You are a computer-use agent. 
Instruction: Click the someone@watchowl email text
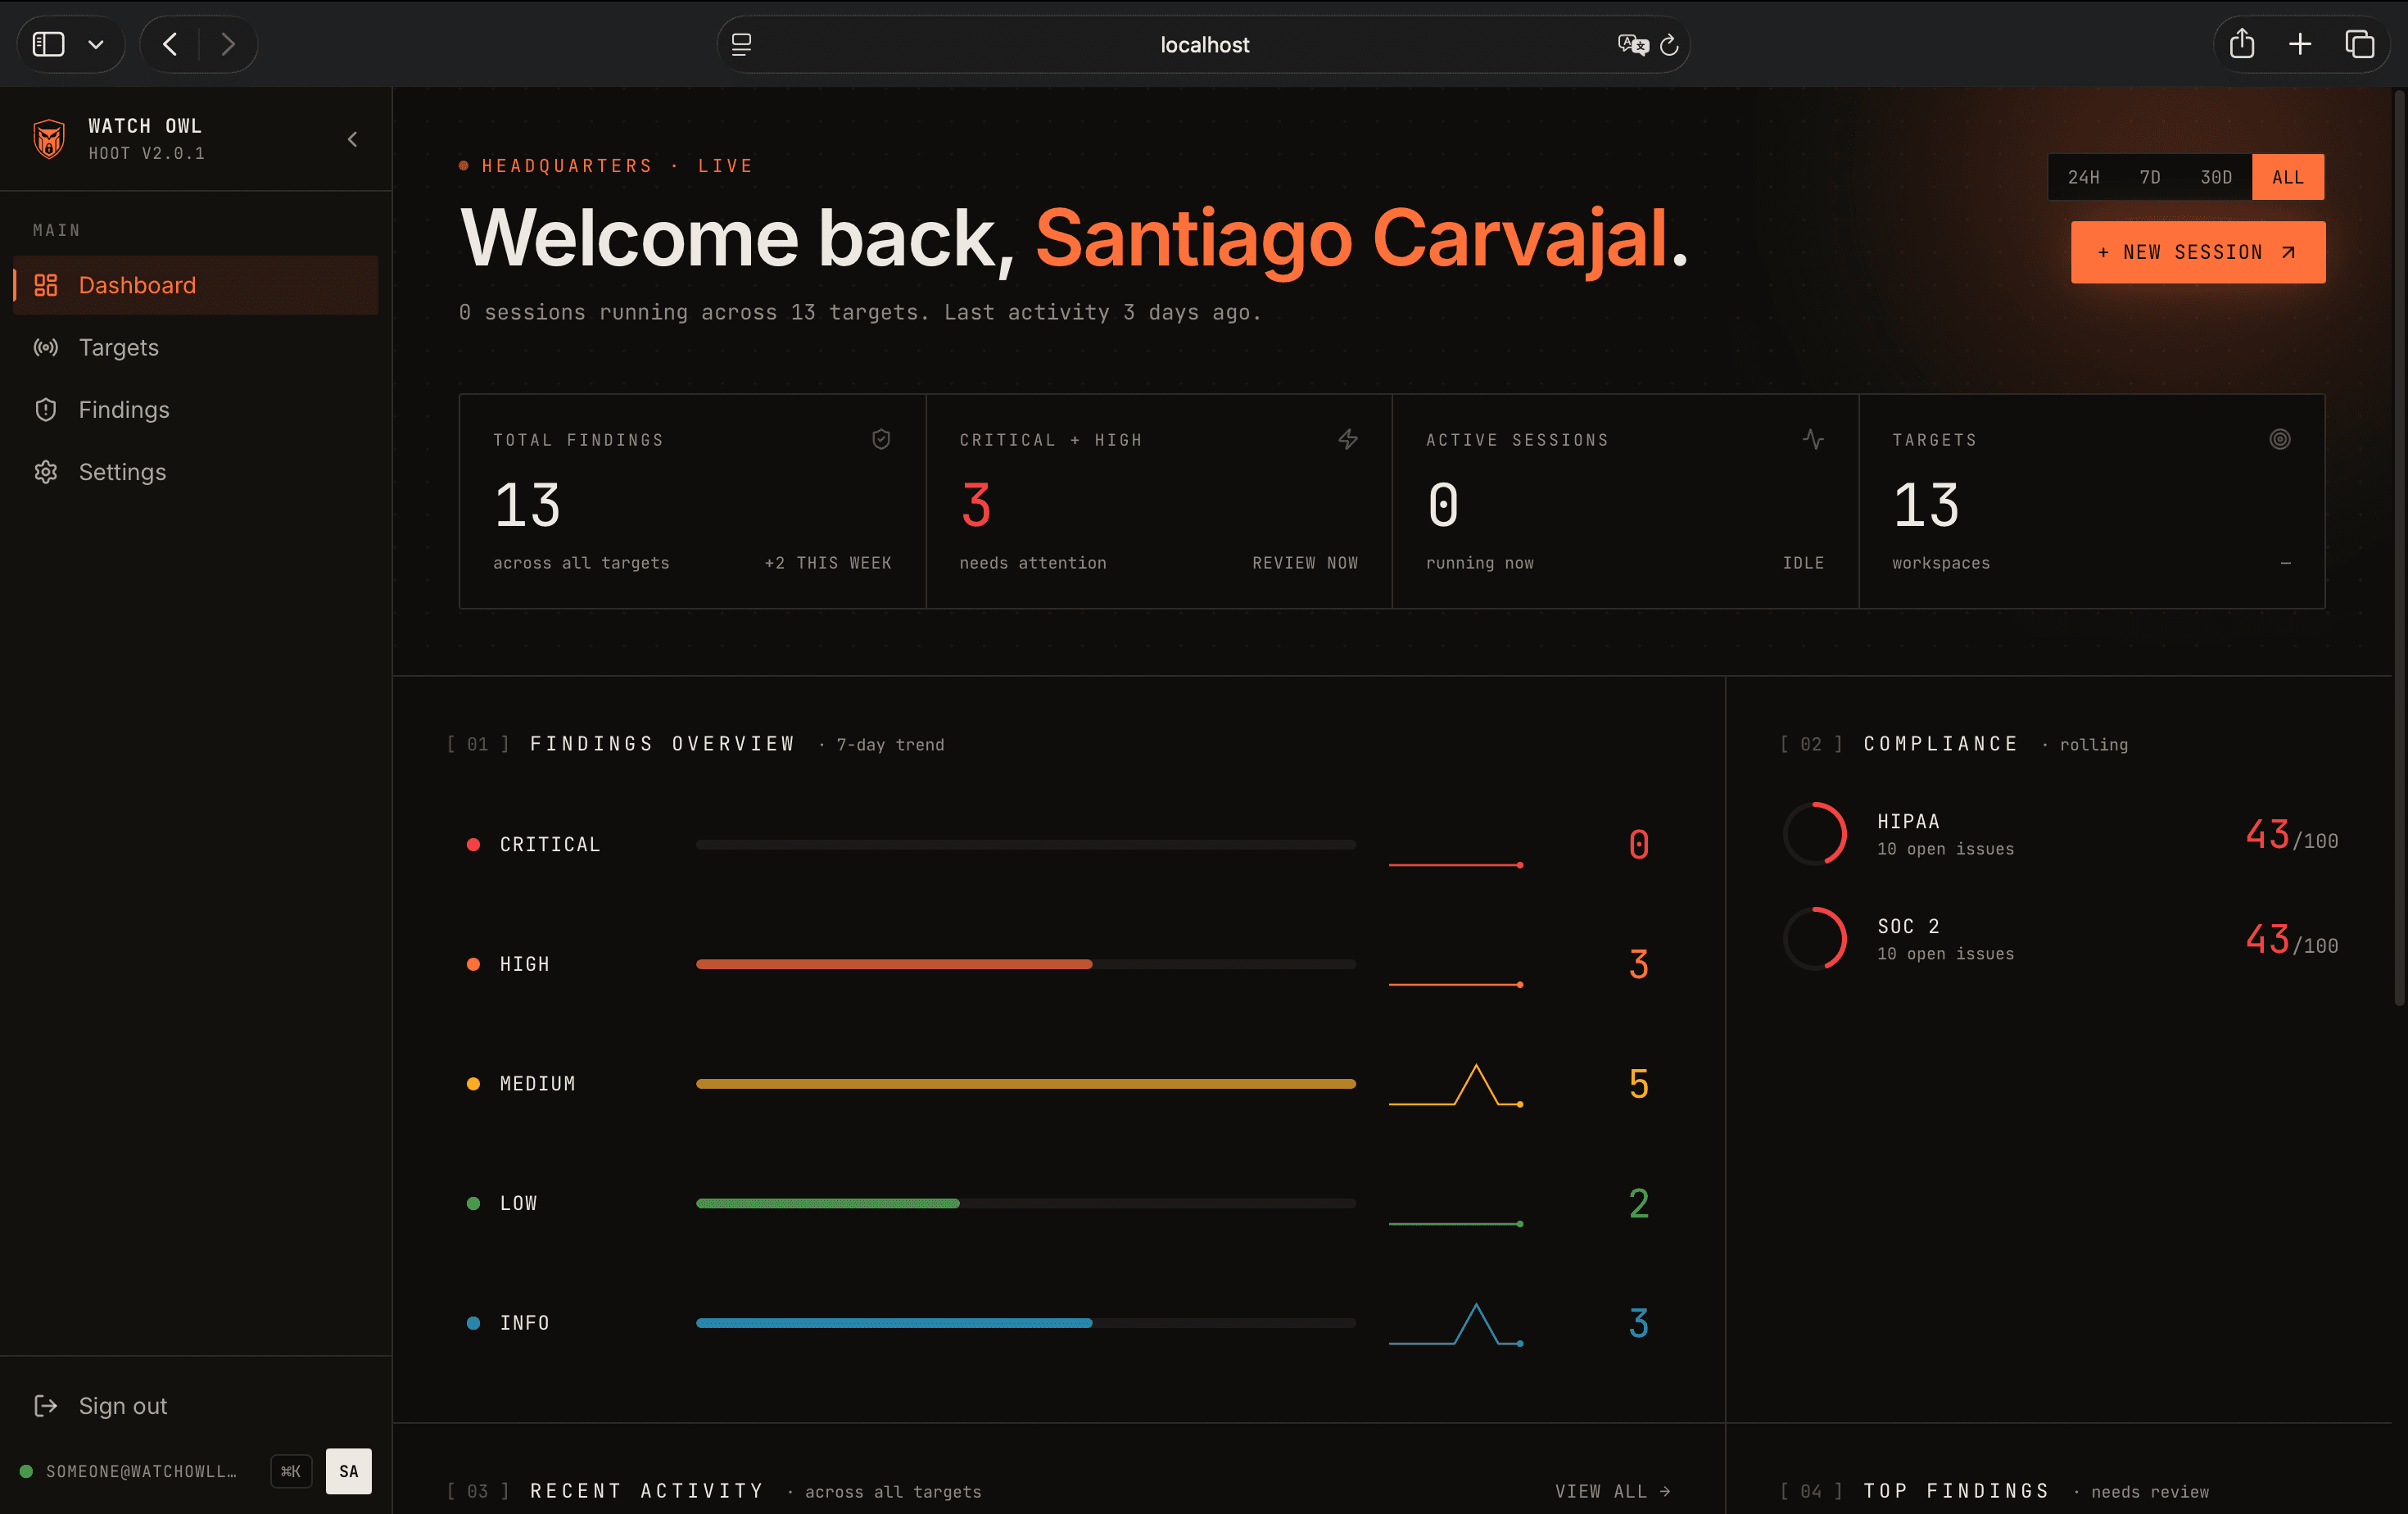pos(141,1470)
